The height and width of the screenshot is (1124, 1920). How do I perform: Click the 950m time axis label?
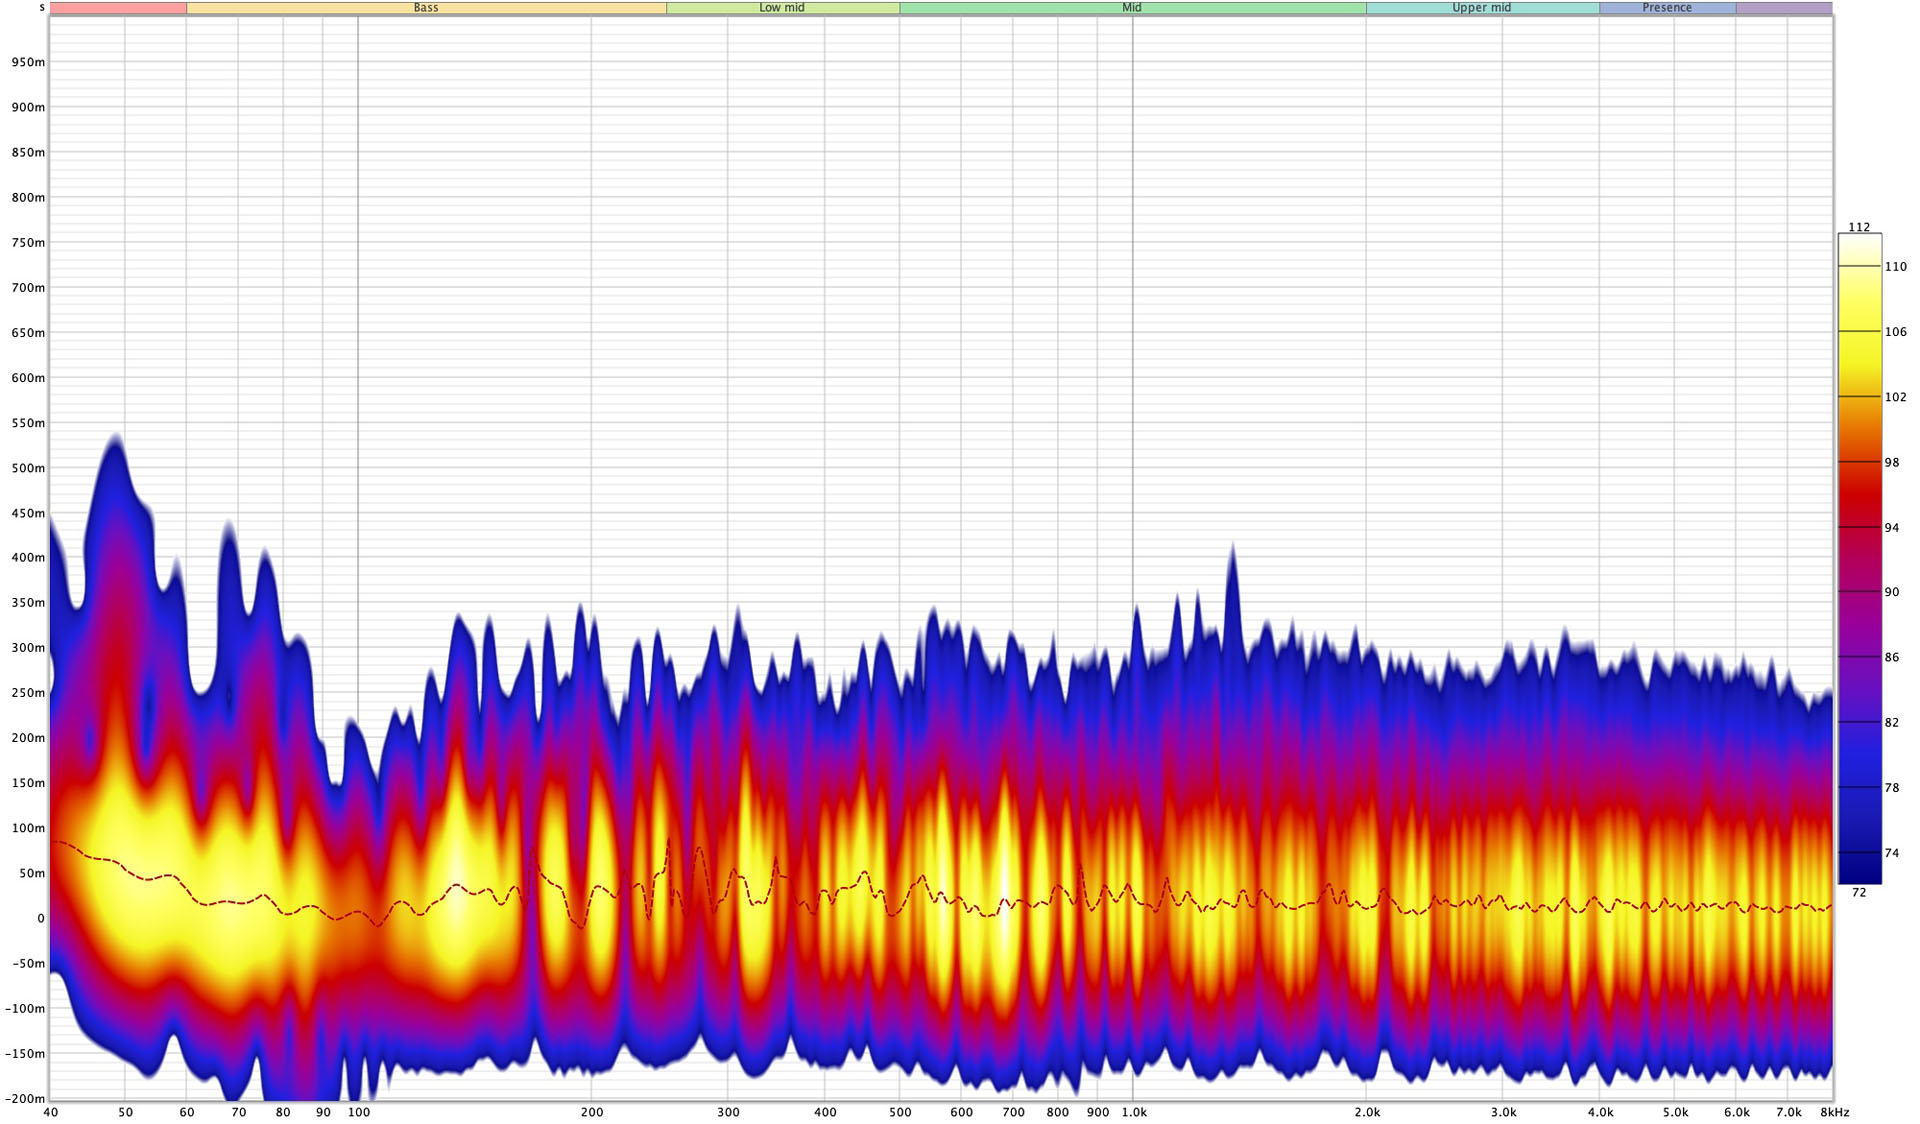(28, 62)
